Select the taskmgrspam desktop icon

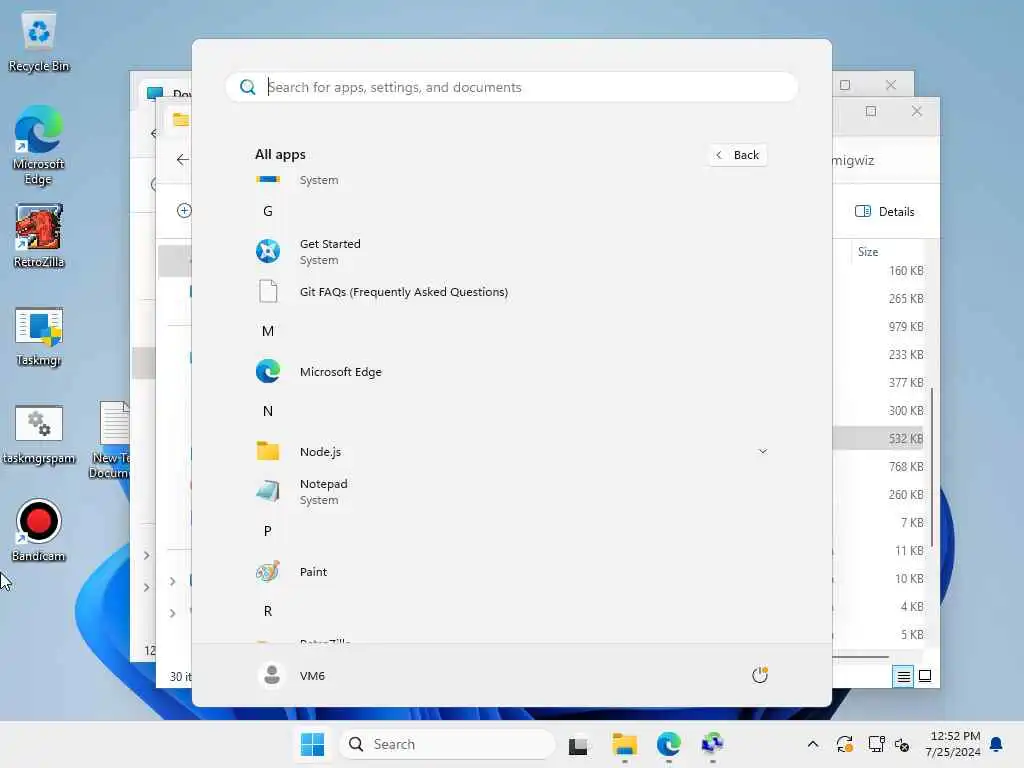pos(39,434)
